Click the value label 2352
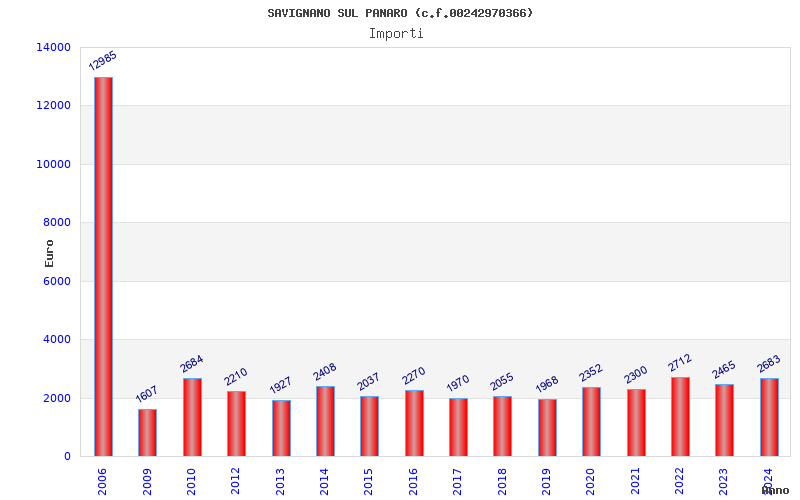 point(590,373)
